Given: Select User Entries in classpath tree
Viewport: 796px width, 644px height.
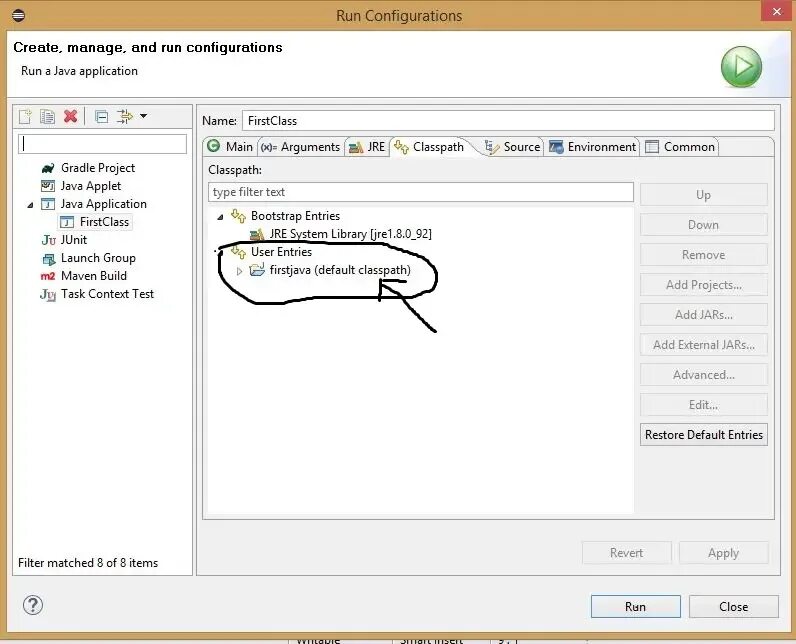Looking at the screenshot, I should coord(281,252).
